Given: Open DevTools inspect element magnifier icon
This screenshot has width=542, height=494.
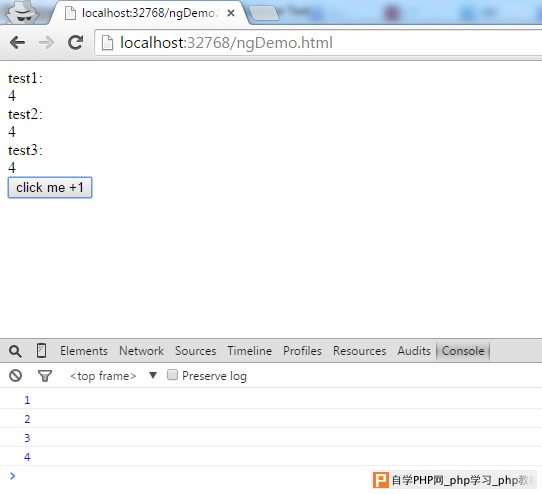Looking at the screenshot, I should pyautogui.click(x=15, y=351).
